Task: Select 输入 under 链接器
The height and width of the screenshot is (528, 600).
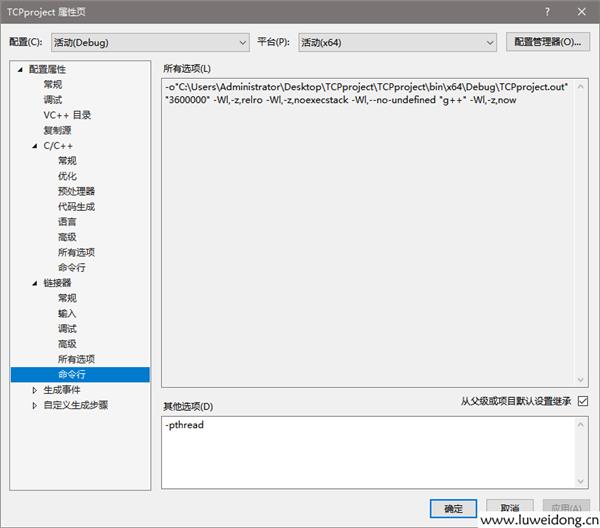Action: 67,313
